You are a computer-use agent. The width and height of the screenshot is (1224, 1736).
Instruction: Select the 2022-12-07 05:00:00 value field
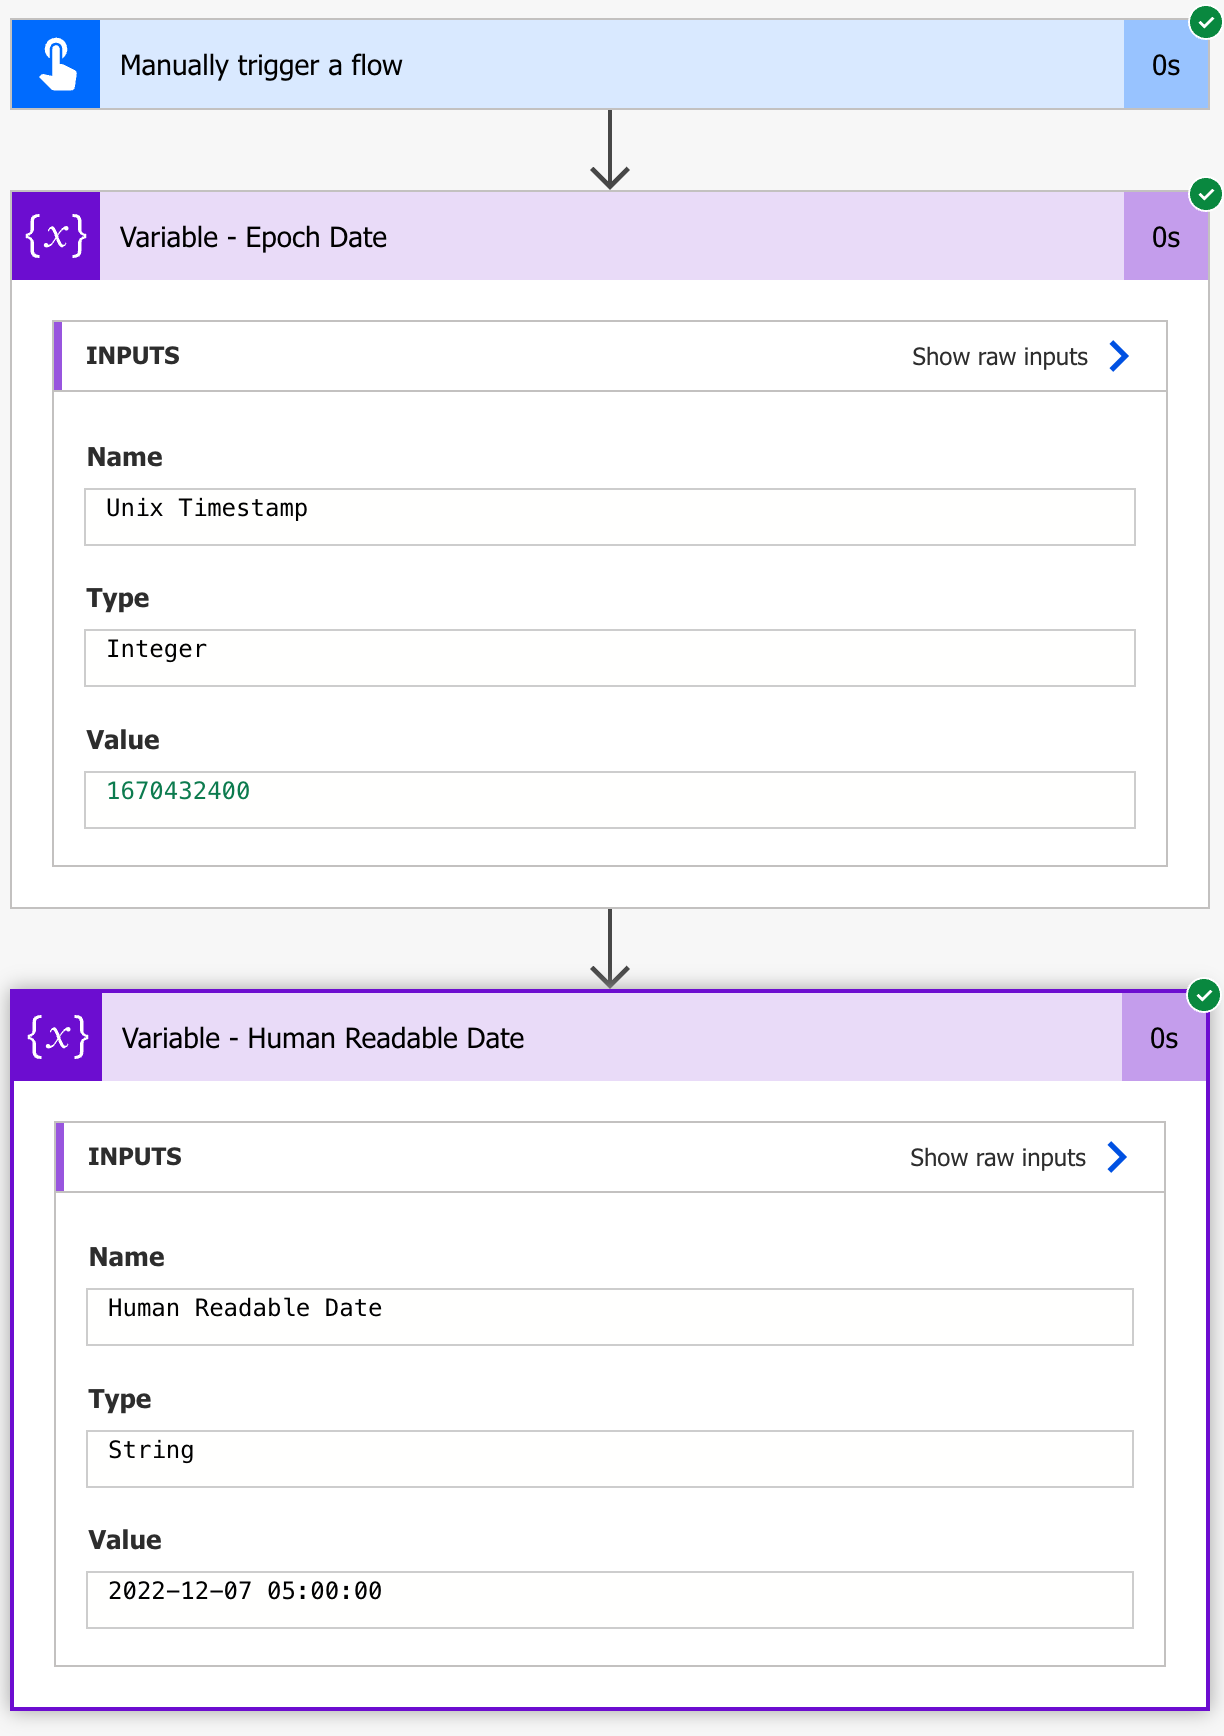coord(609,1600)
